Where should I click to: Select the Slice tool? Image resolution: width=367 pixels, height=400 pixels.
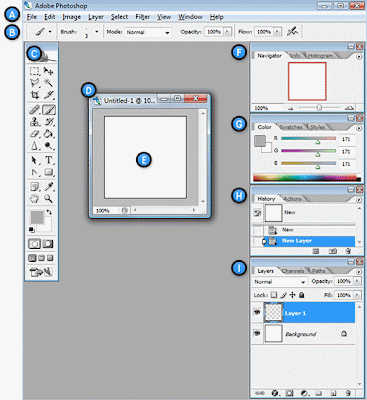[x=48, y=95]
